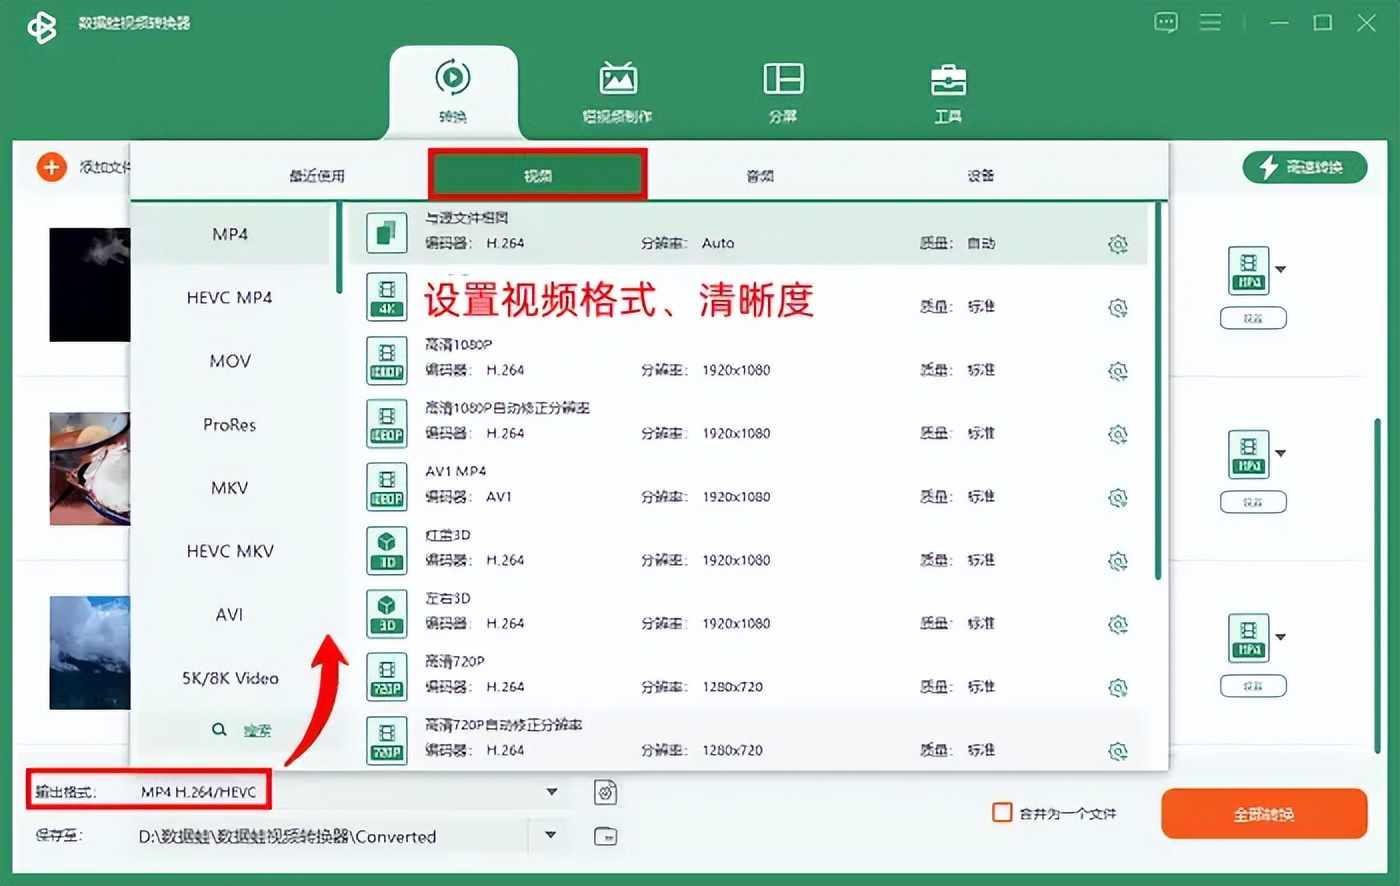Click the 全部转换 convert all button
The width and height of the screenshot is (1400, 886).
(1263, 813)
